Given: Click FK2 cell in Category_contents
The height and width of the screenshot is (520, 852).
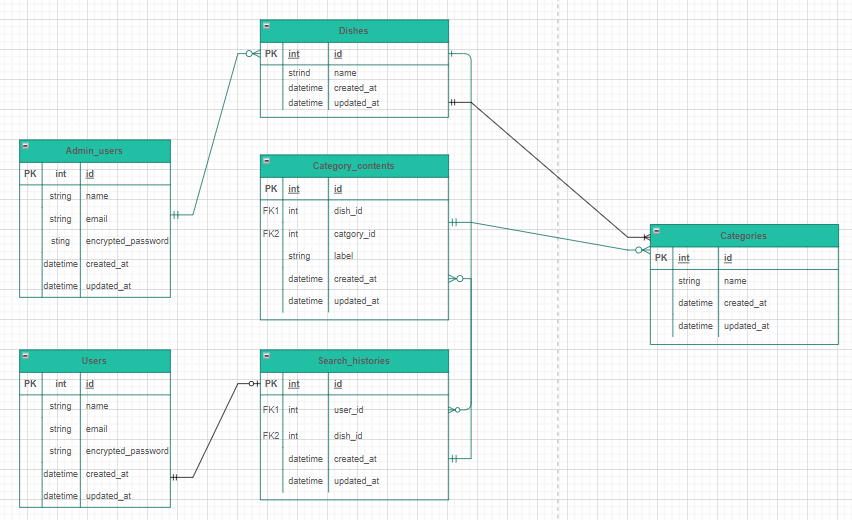Looking at the screenshot, I should point(271,234).
